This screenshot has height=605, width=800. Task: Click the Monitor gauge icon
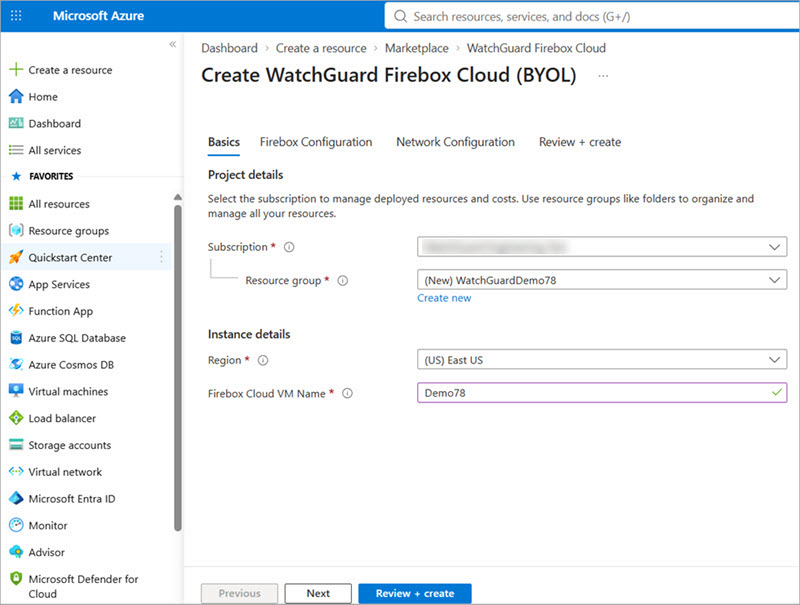click(16, 525)
